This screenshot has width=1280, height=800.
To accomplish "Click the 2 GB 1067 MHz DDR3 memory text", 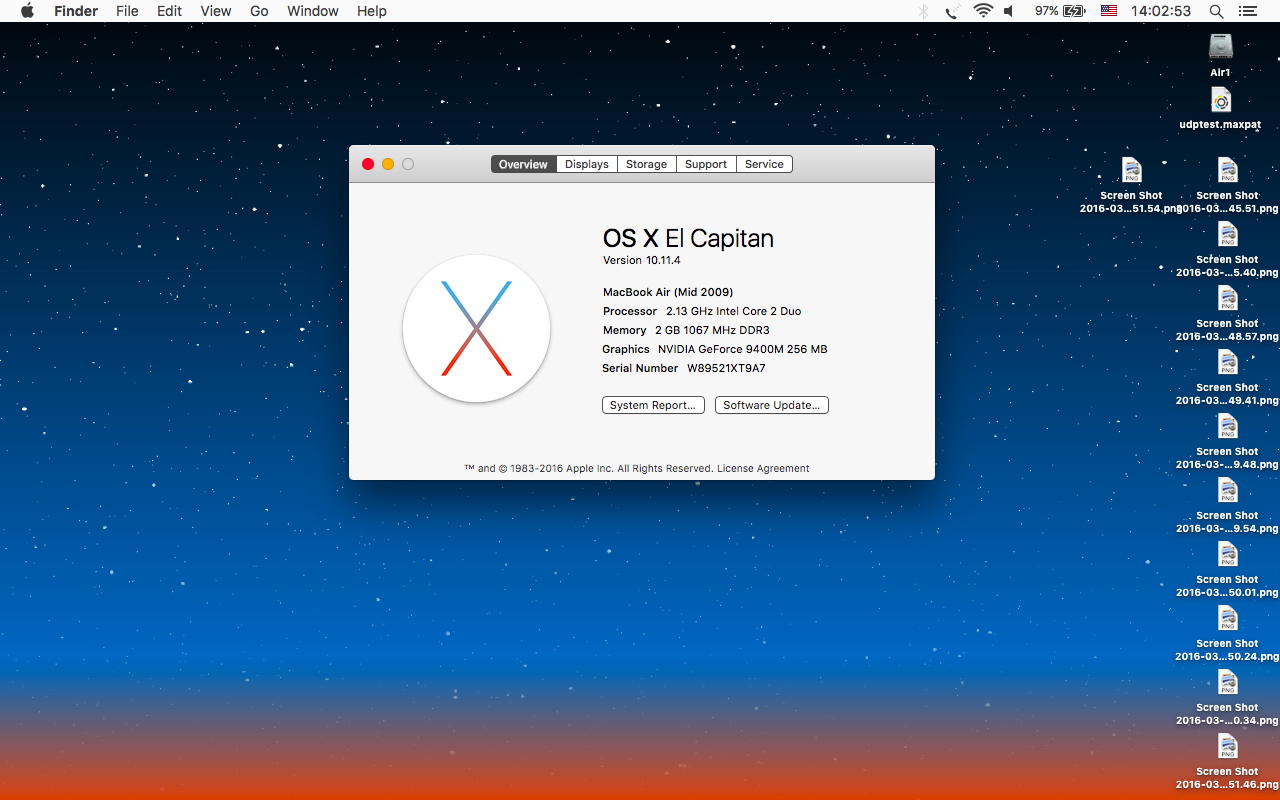I will [x=712, y=330].
